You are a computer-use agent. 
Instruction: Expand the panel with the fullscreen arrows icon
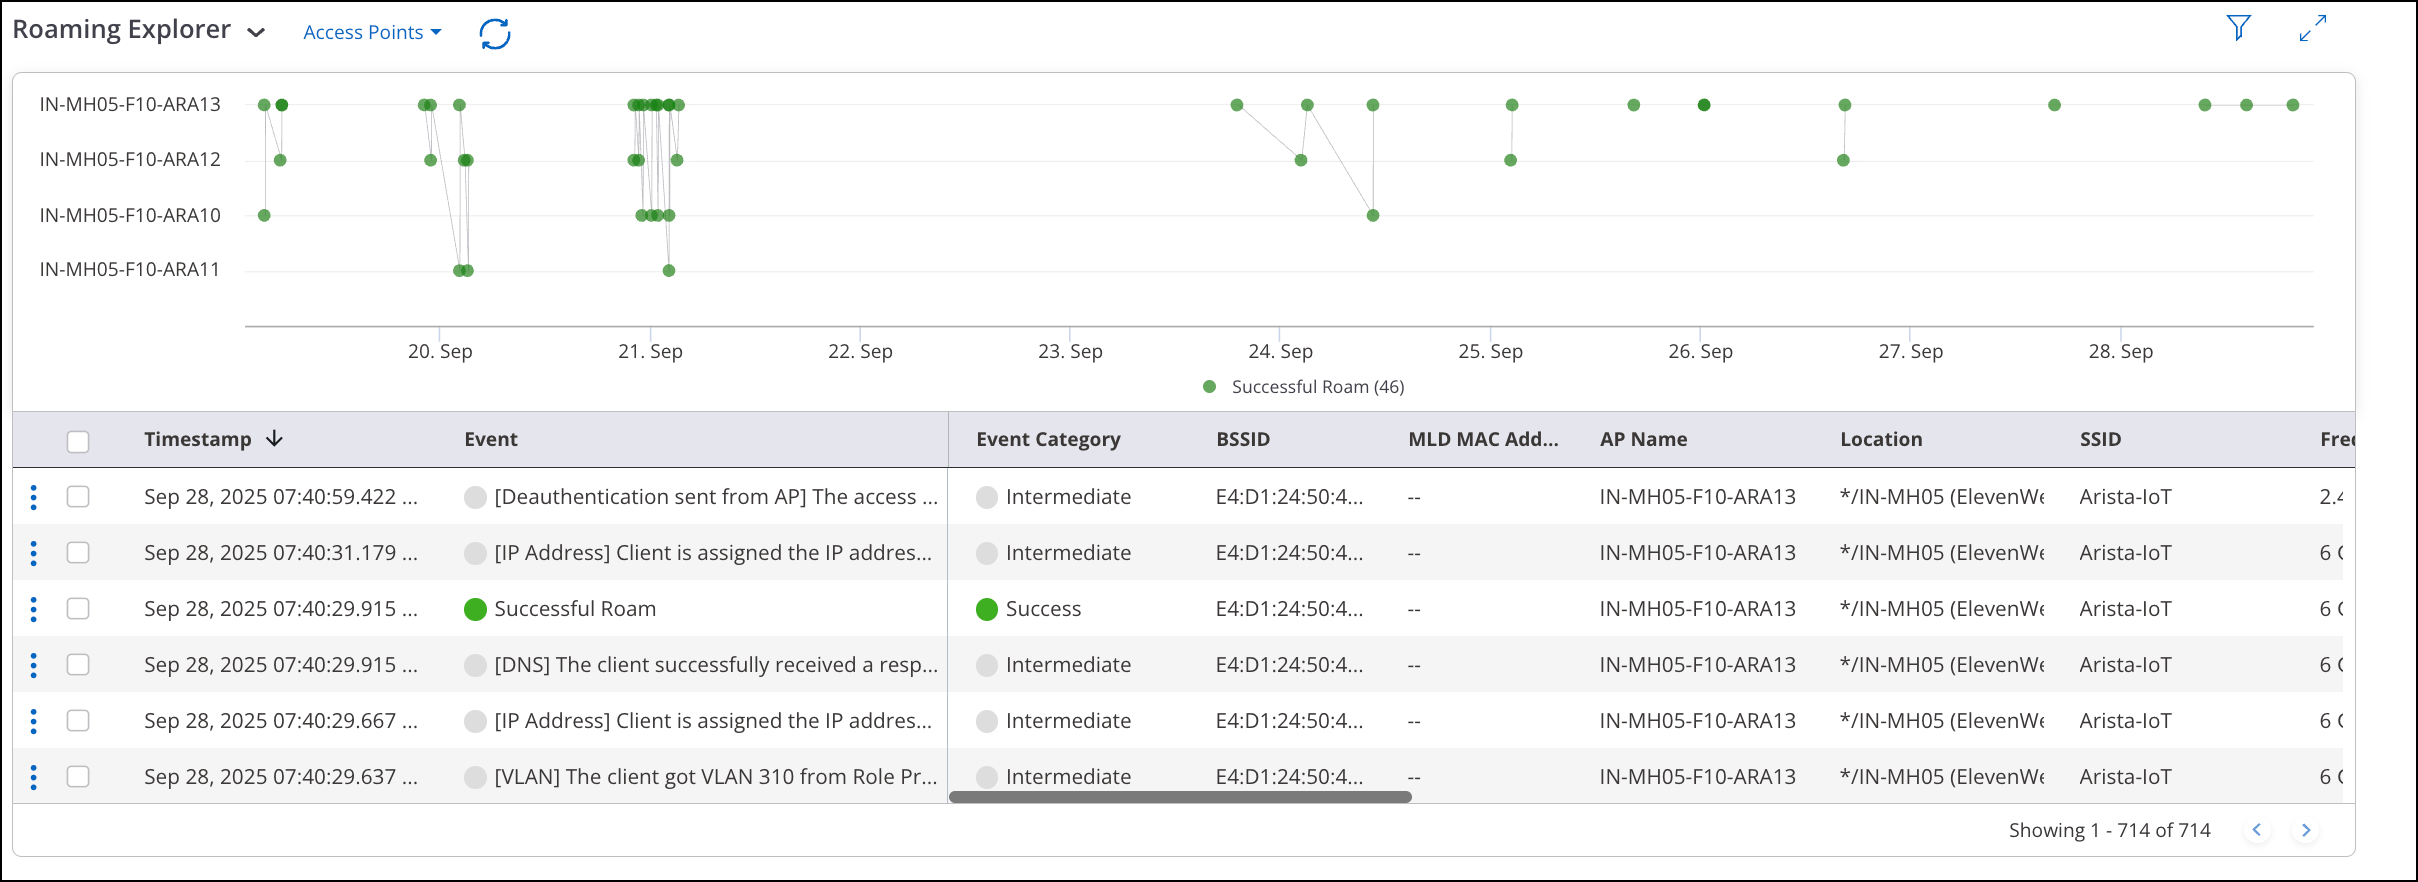pyautogui.click(x=2312, y=29)
